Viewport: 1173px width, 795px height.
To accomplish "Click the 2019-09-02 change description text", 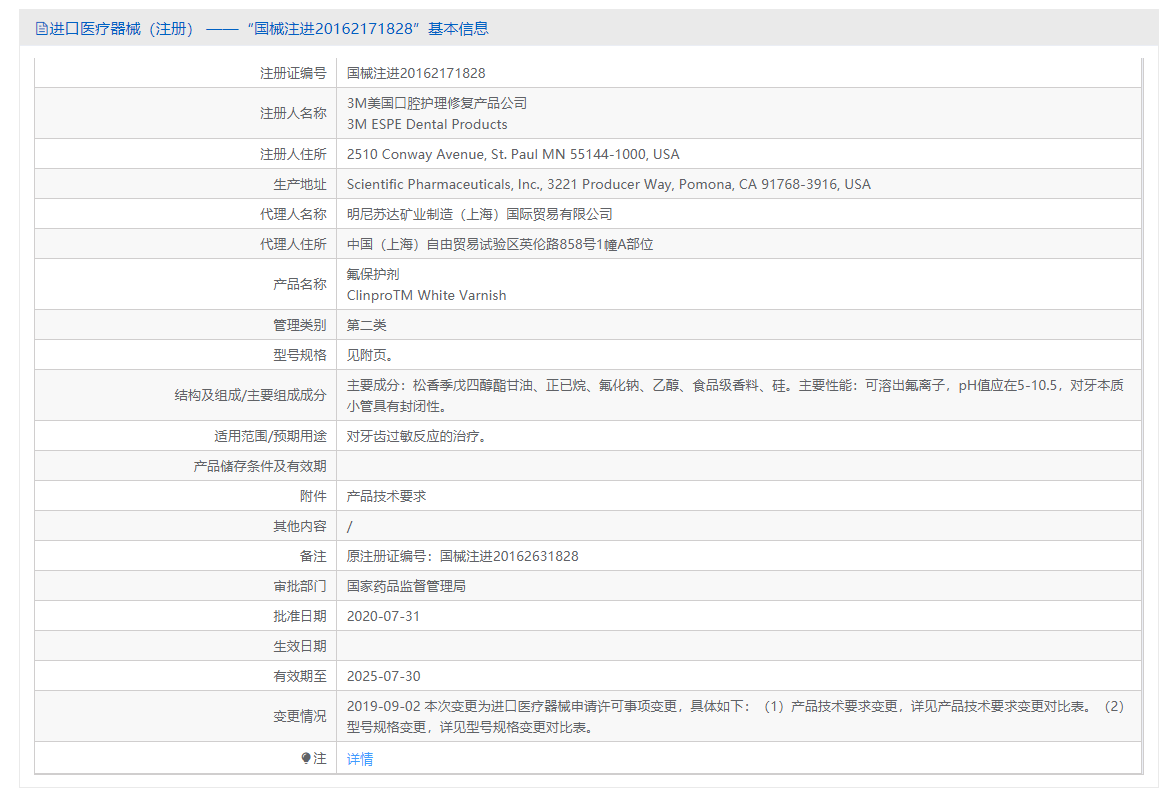I will [735, 716].
